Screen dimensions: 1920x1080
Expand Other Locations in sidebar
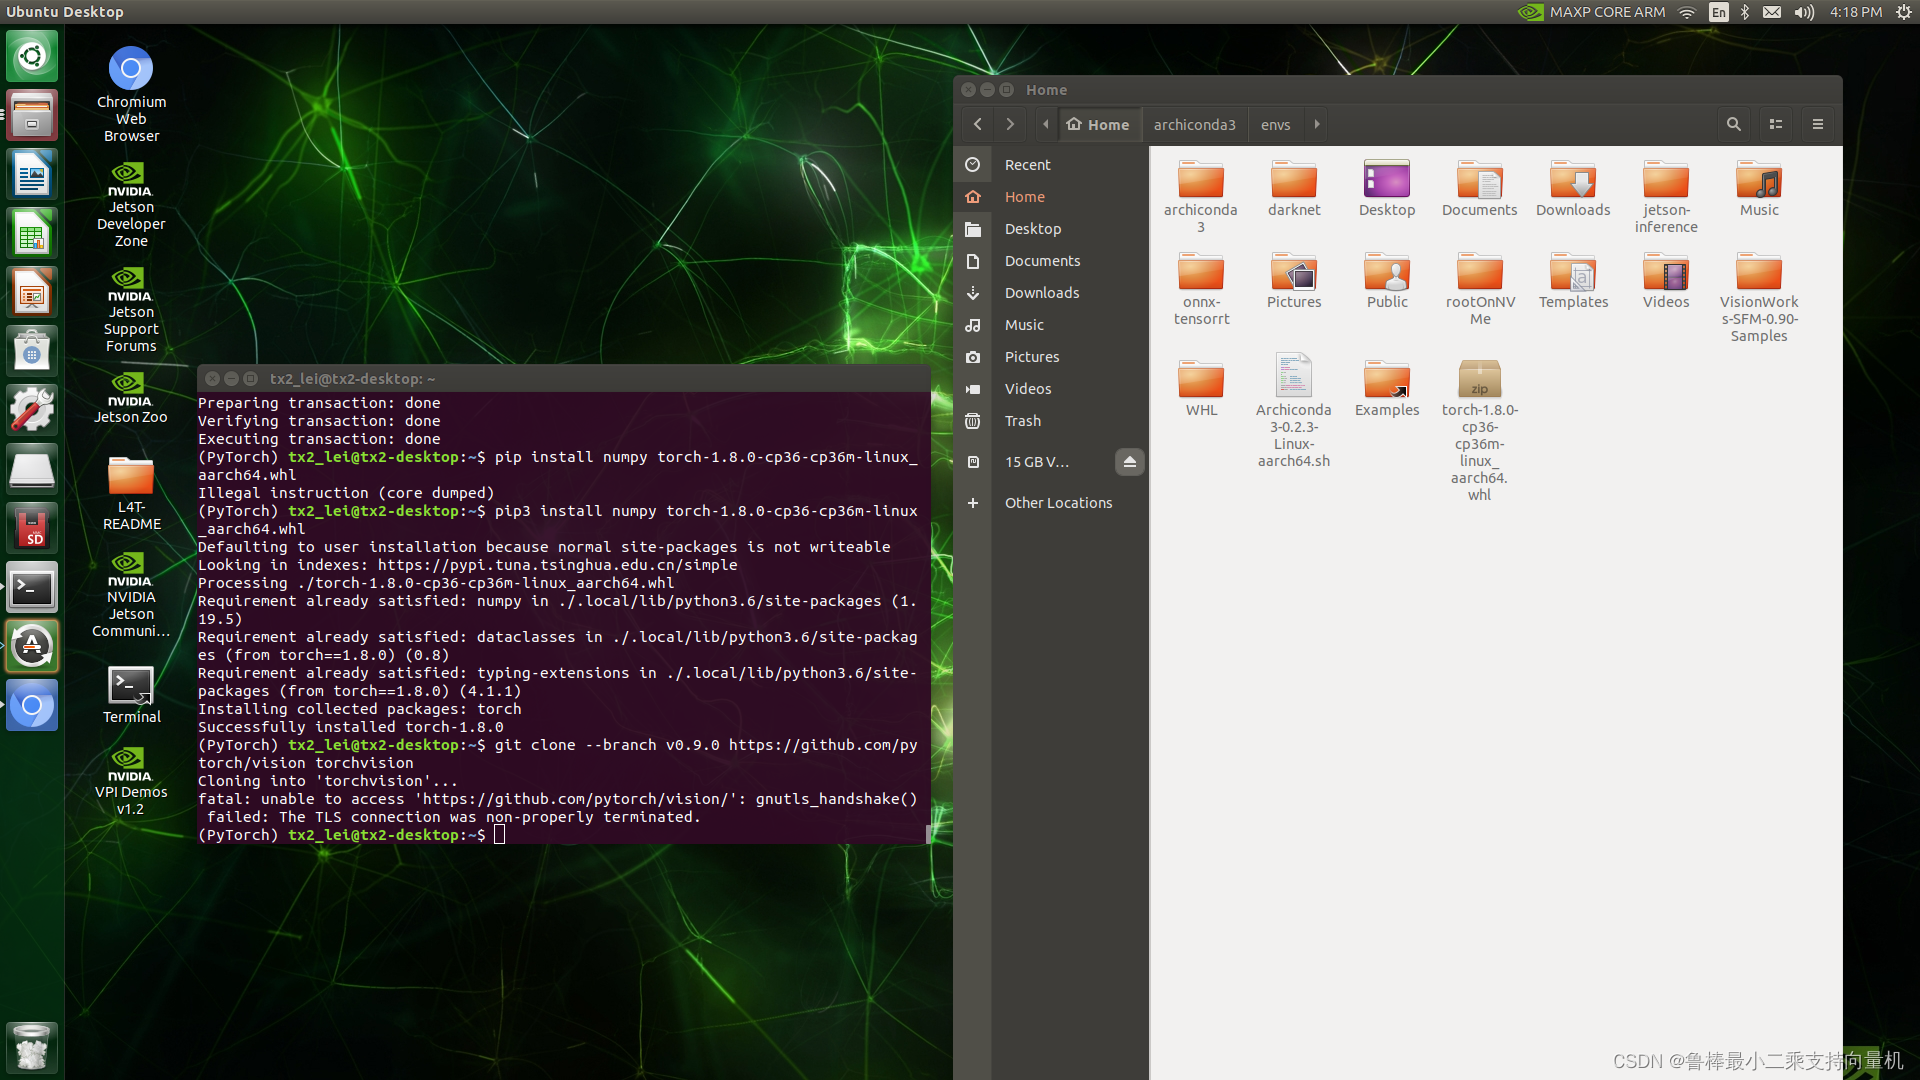tap(1058, 502)
